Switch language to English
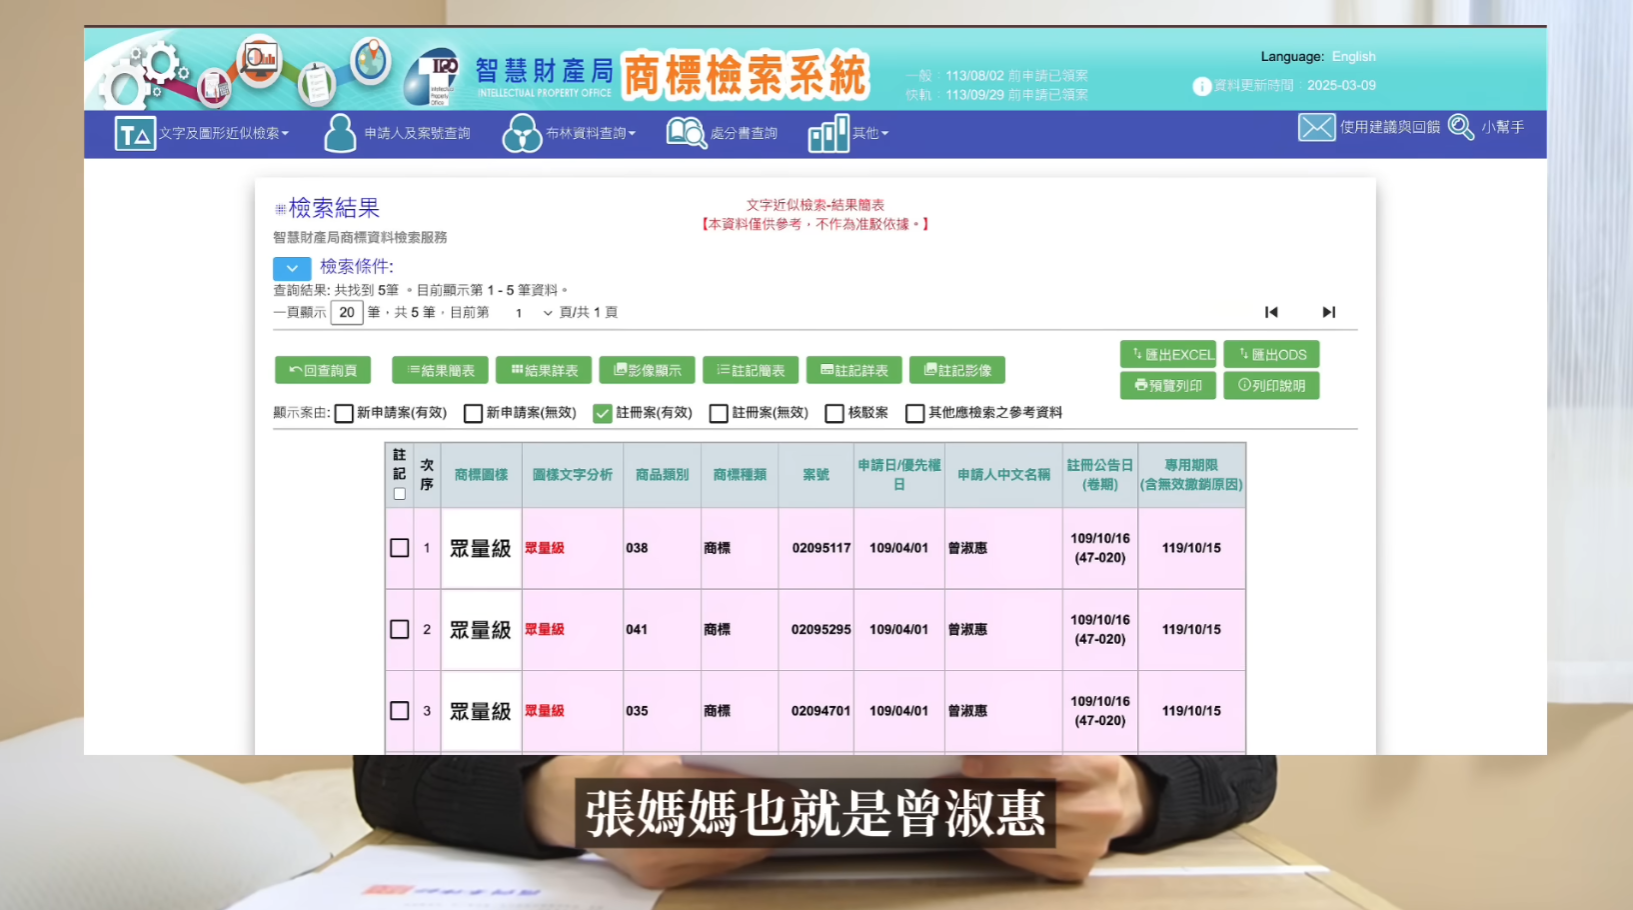The height and width of the screenshot is (910, 1633). 1353,57
